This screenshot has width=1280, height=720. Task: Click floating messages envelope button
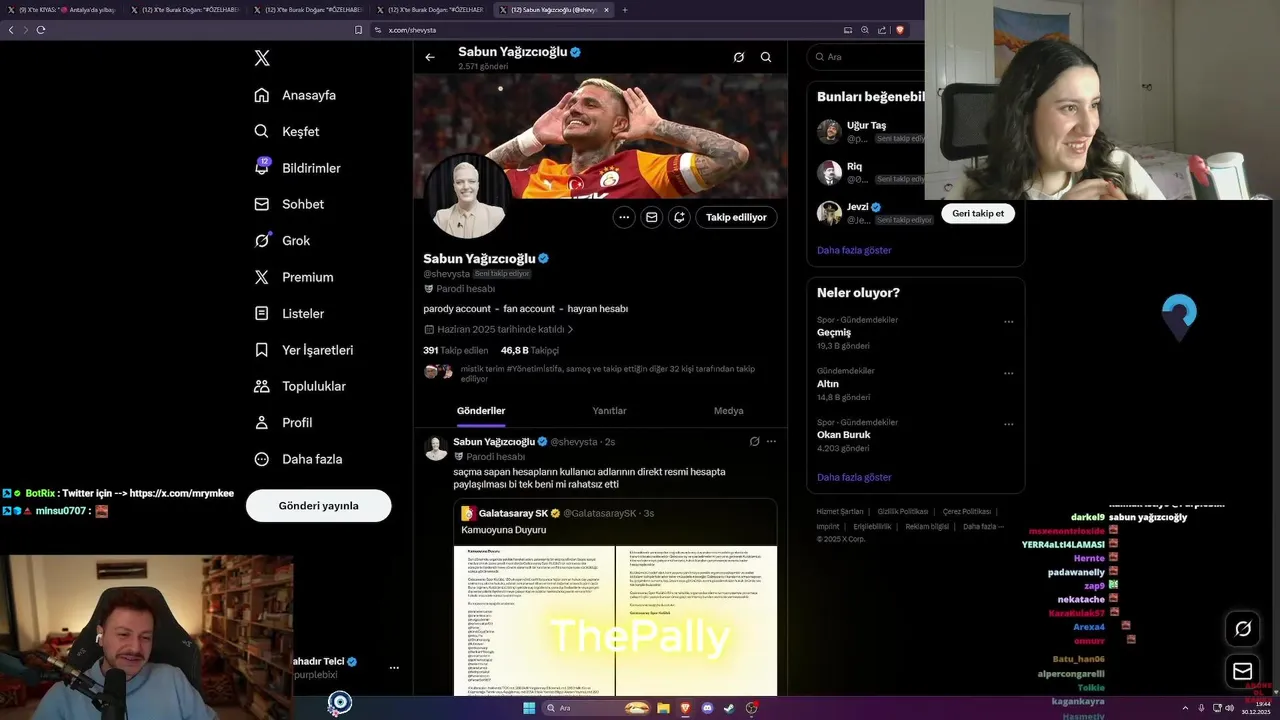1243,671
